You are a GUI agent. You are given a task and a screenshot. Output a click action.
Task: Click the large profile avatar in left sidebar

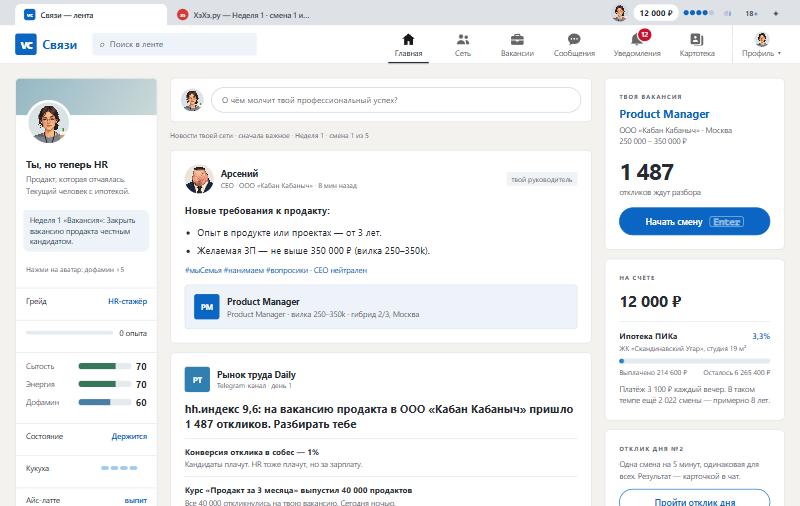(48, 122)
